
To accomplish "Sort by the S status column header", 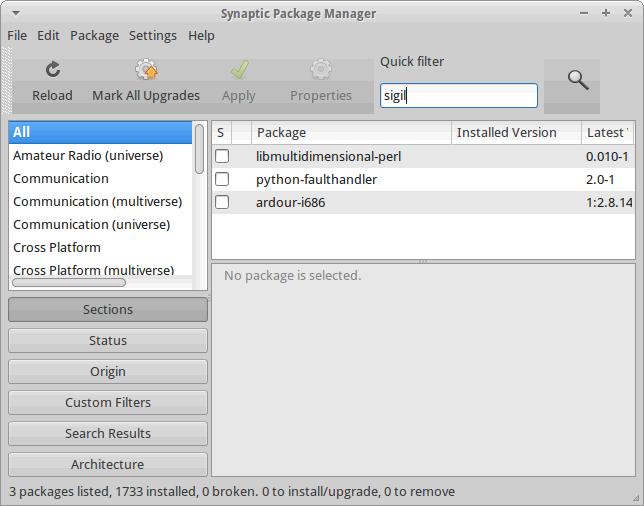I will point(221,133).
